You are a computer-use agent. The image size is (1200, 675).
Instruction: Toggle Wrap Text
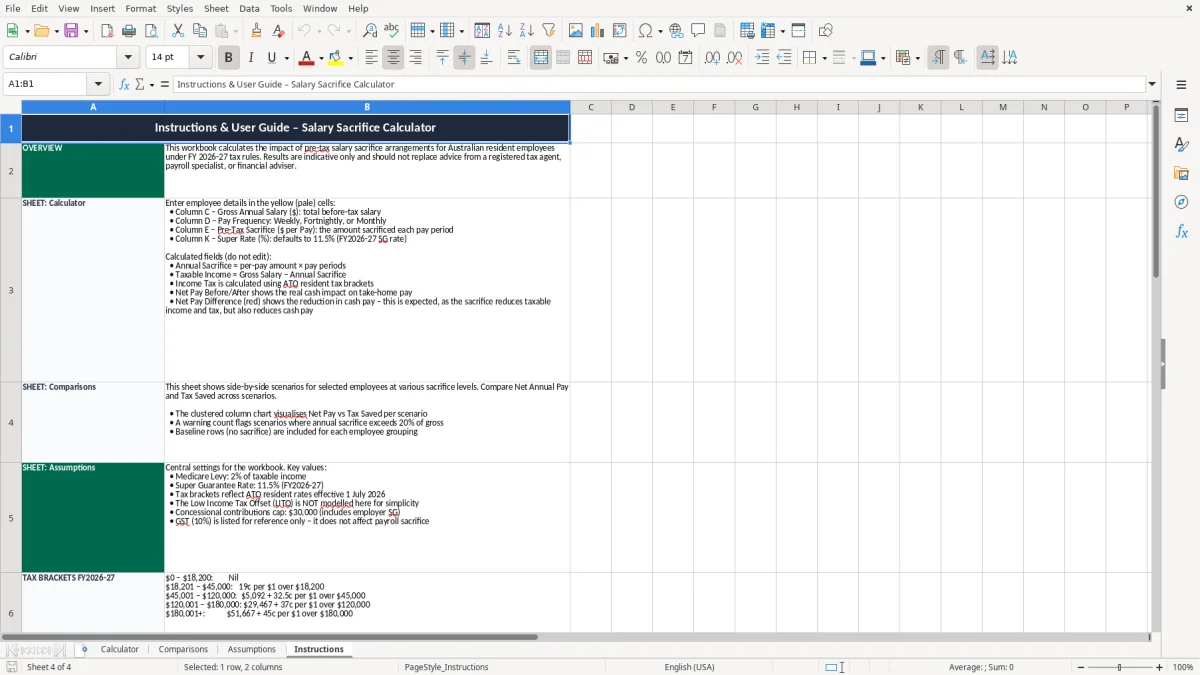pyautogui.click(x=514, y=58)
